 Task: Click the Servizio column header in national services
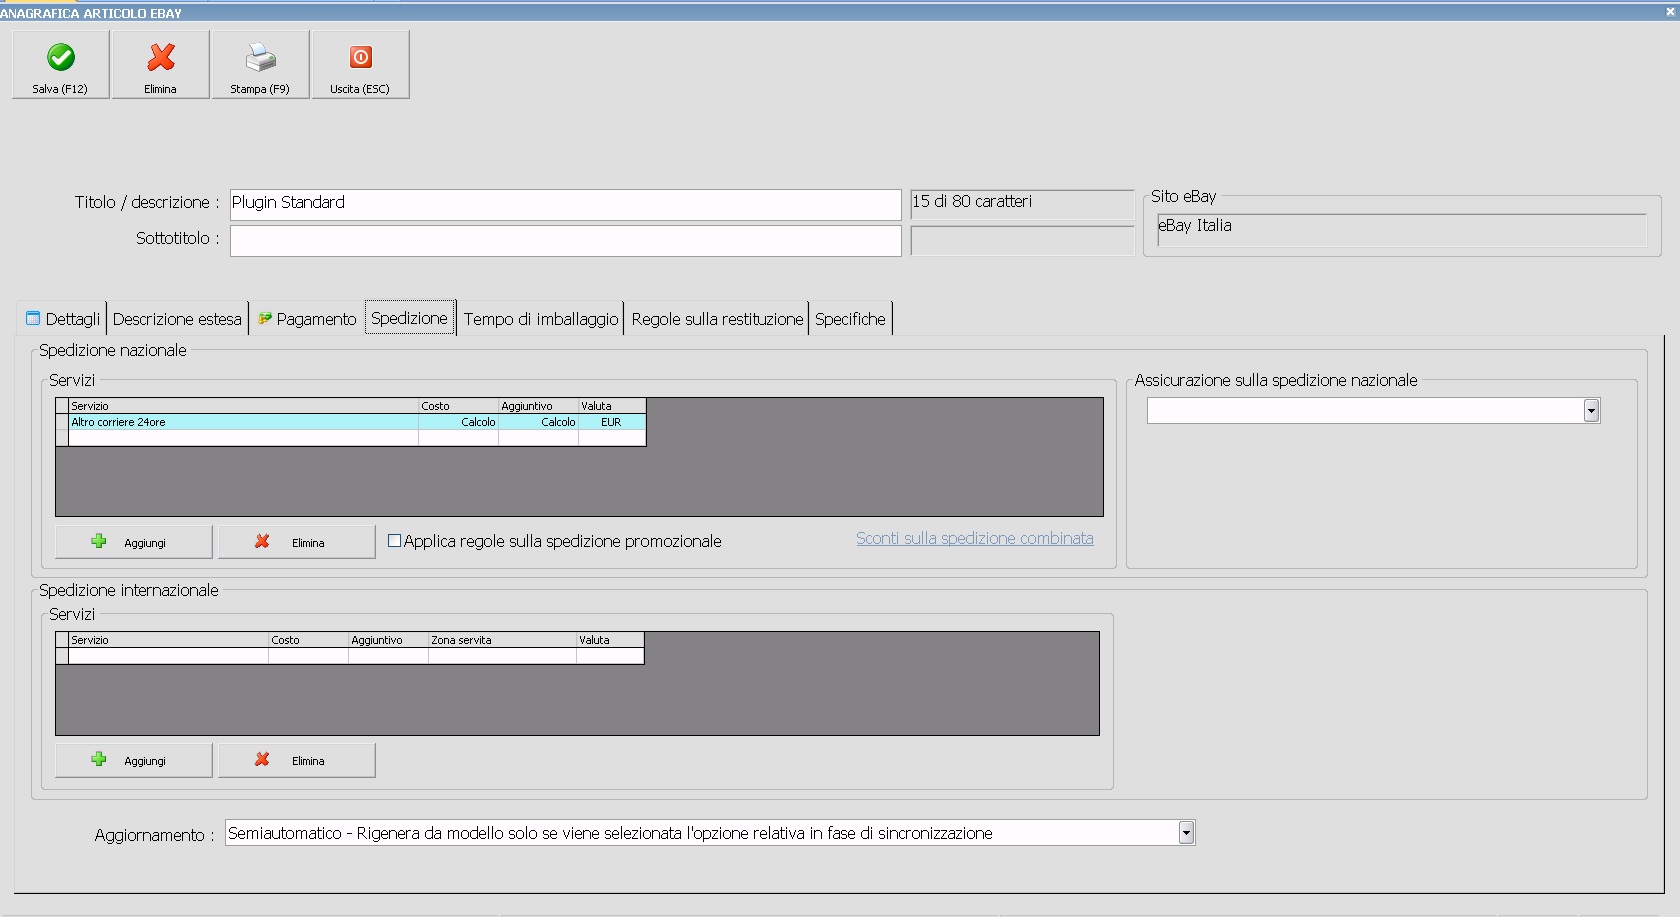[x=243, y=406]
